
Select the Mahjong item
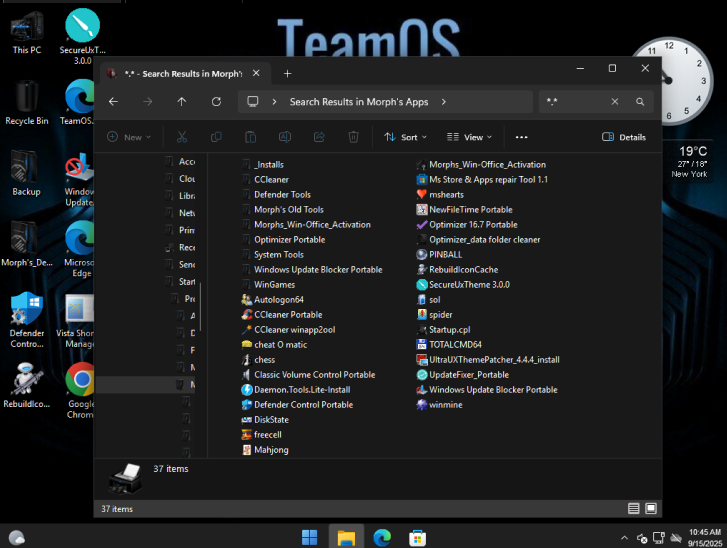(x=265, y=450)
